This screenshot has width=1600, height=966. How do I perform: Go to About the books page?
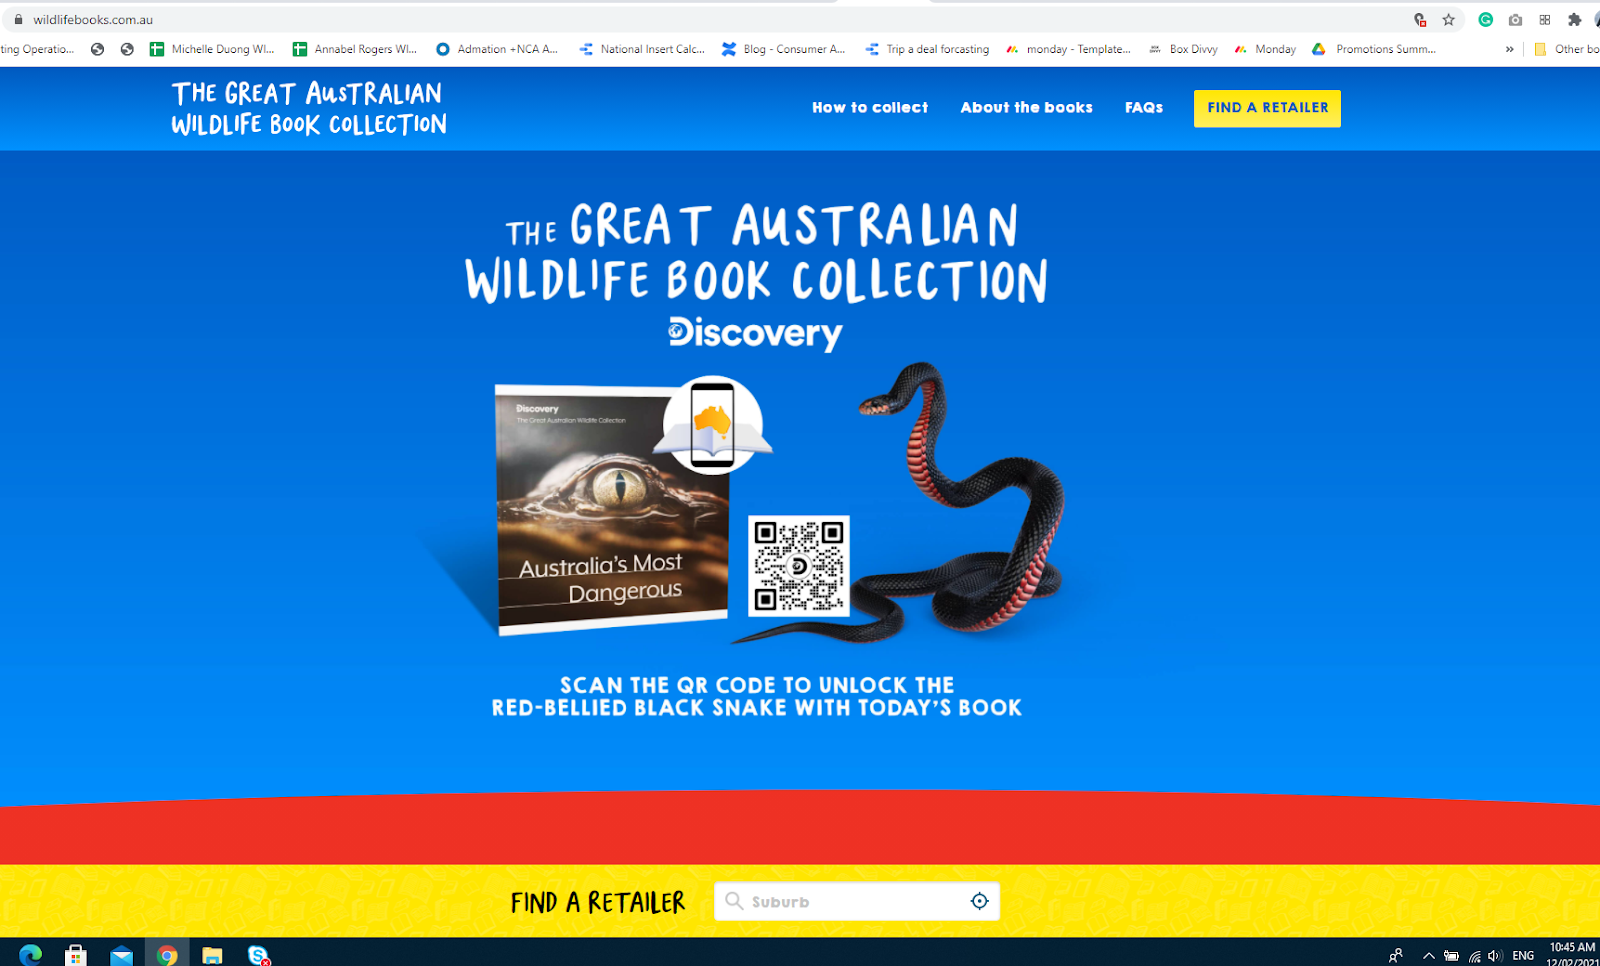1026,108
